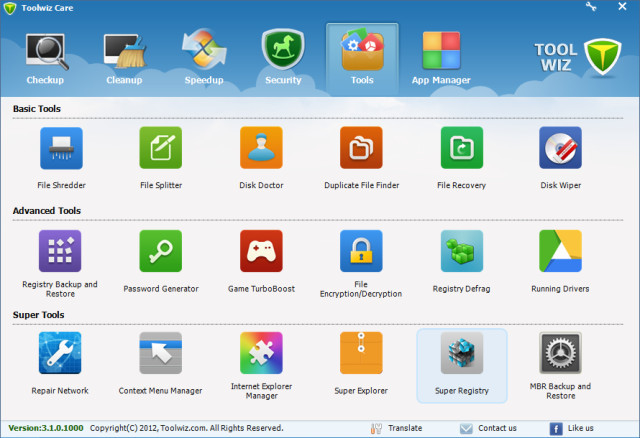Select the Security tab
Screen dimensions: 640x438
[x=283, y=59]
